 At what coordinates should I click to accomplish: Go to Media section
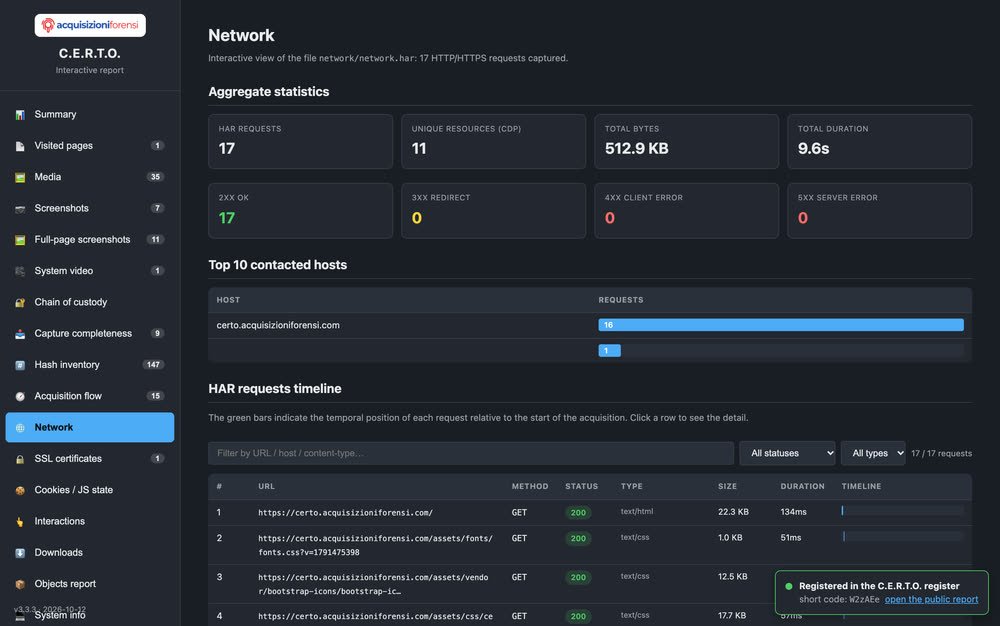tap(90, 177)
